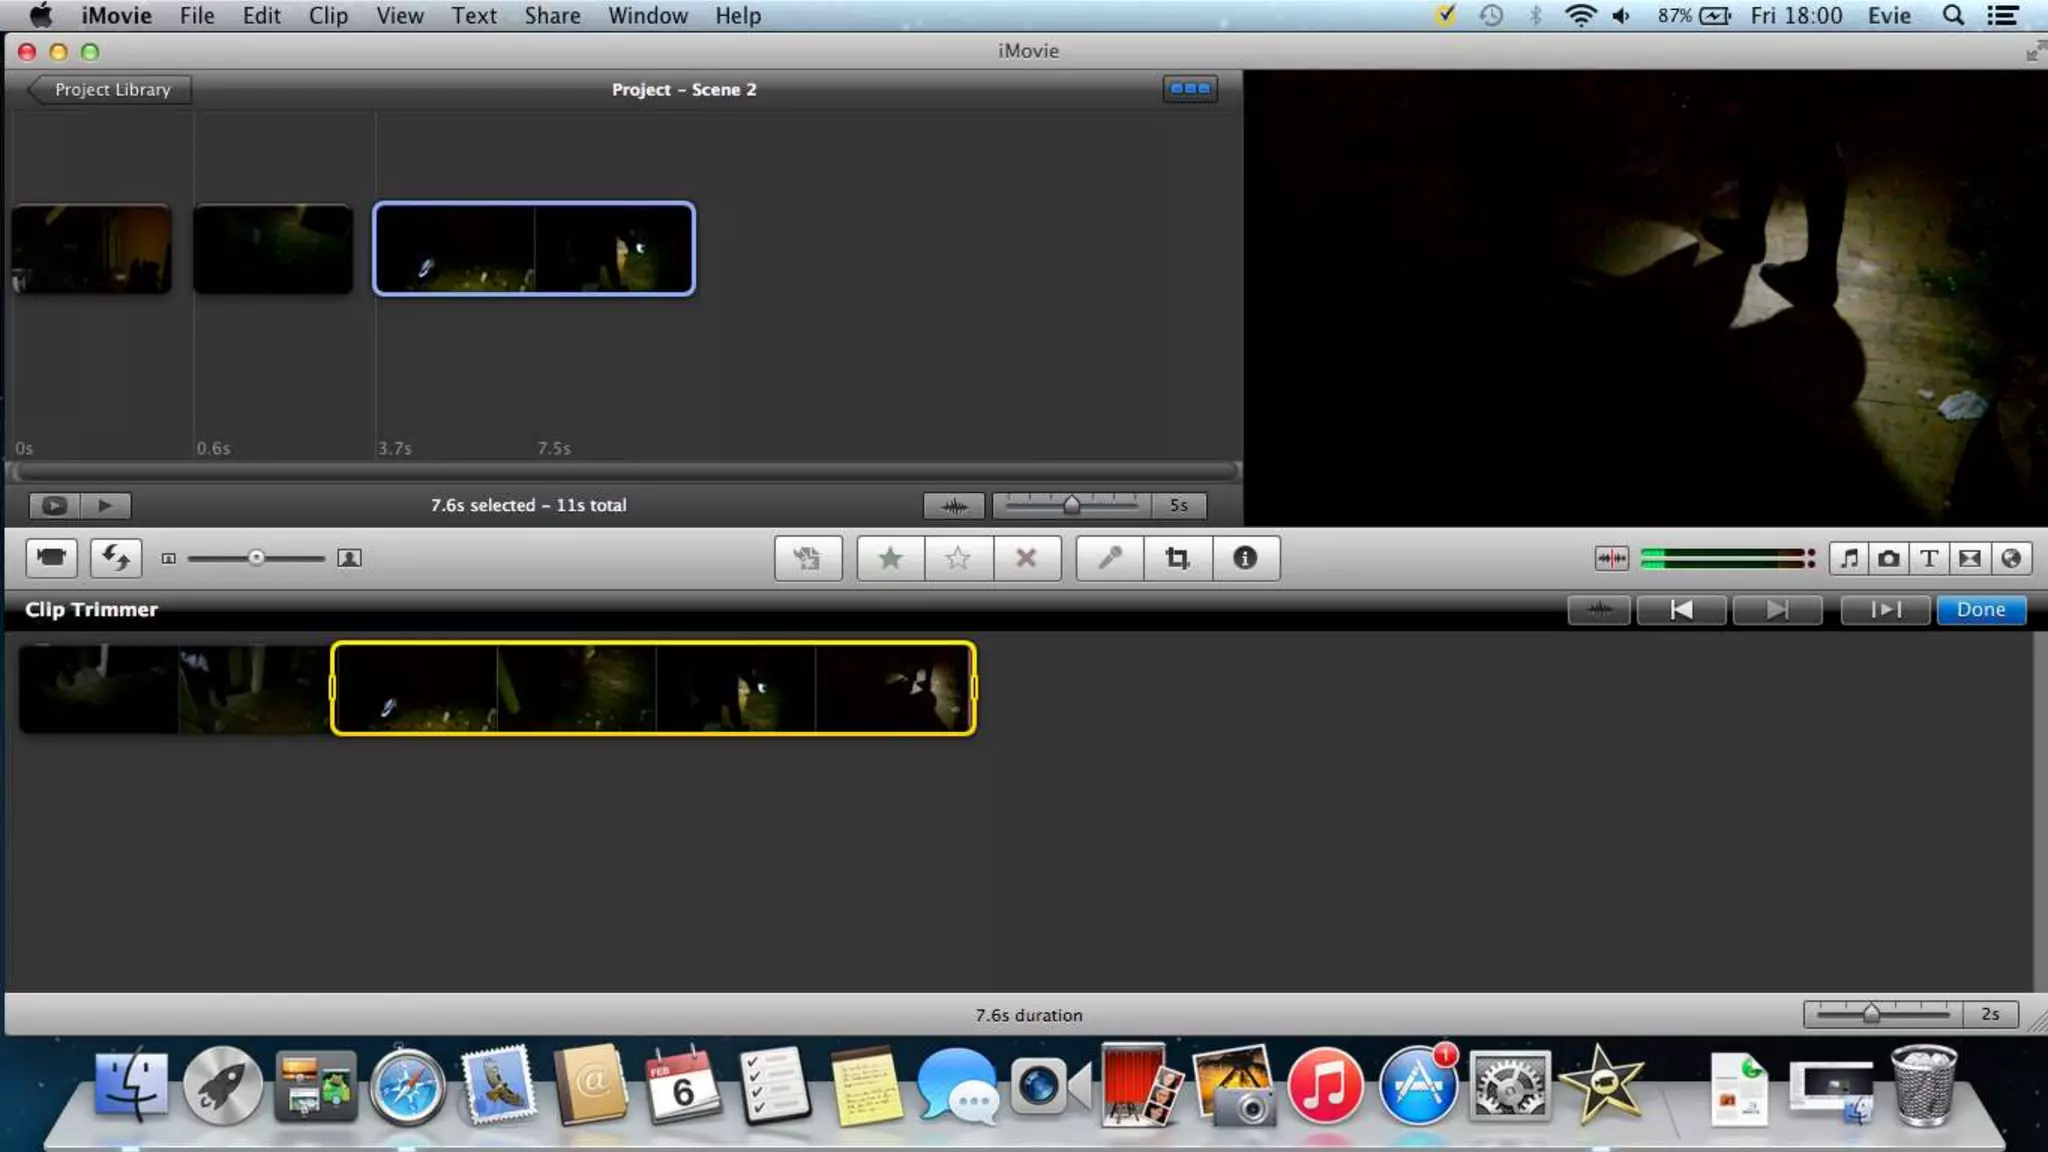Open the Clip menu
This screenshot has width=2048, height=1152.
pos(328,16)
